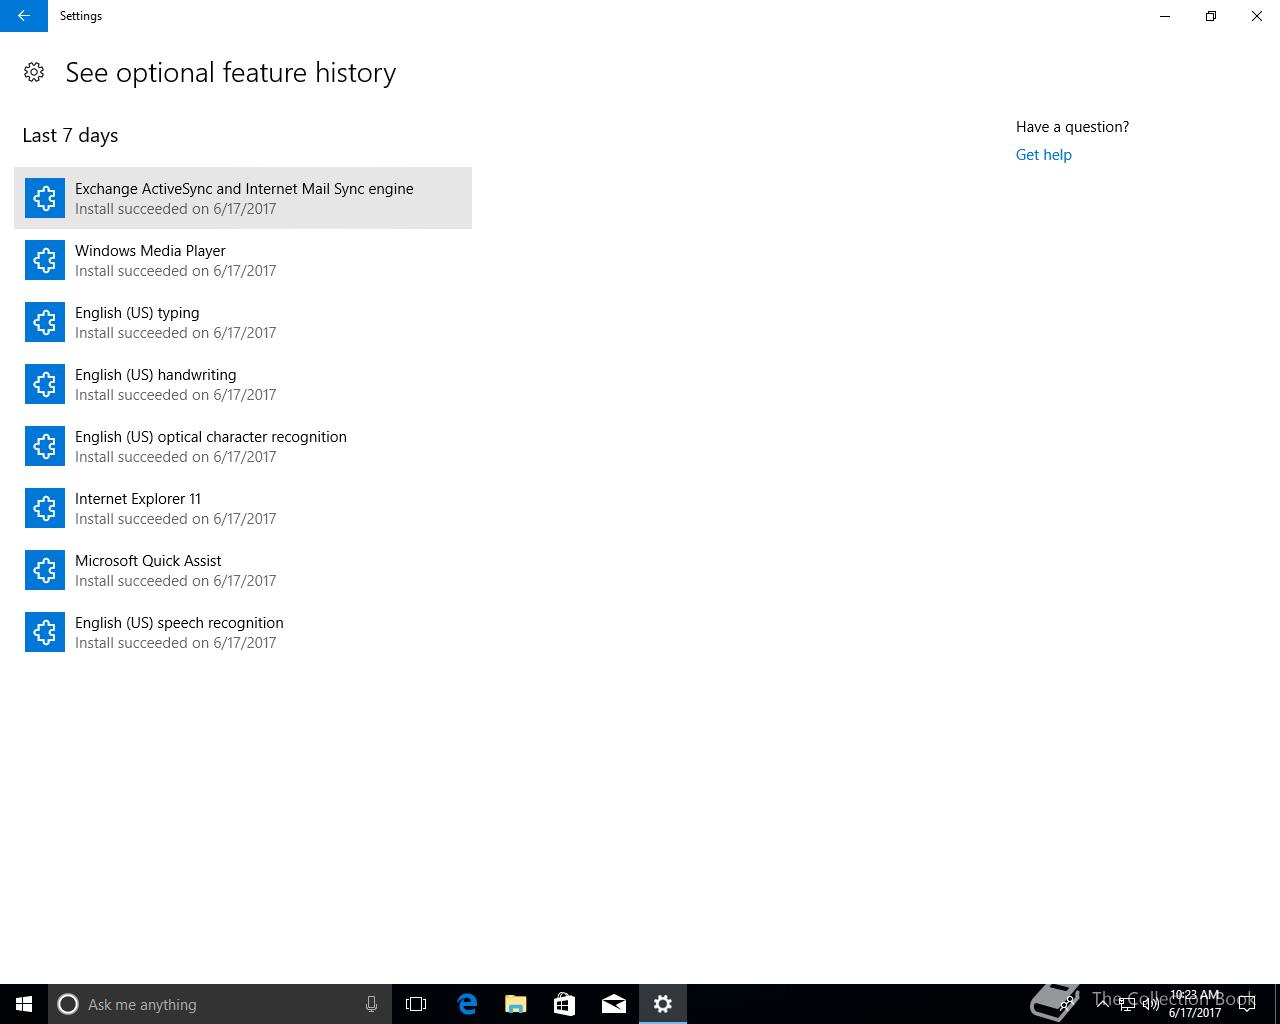Viewport: 1280px width, 1024px height.
Task: Select the English (US) handwriting entry text
Action: click(156, 375)
